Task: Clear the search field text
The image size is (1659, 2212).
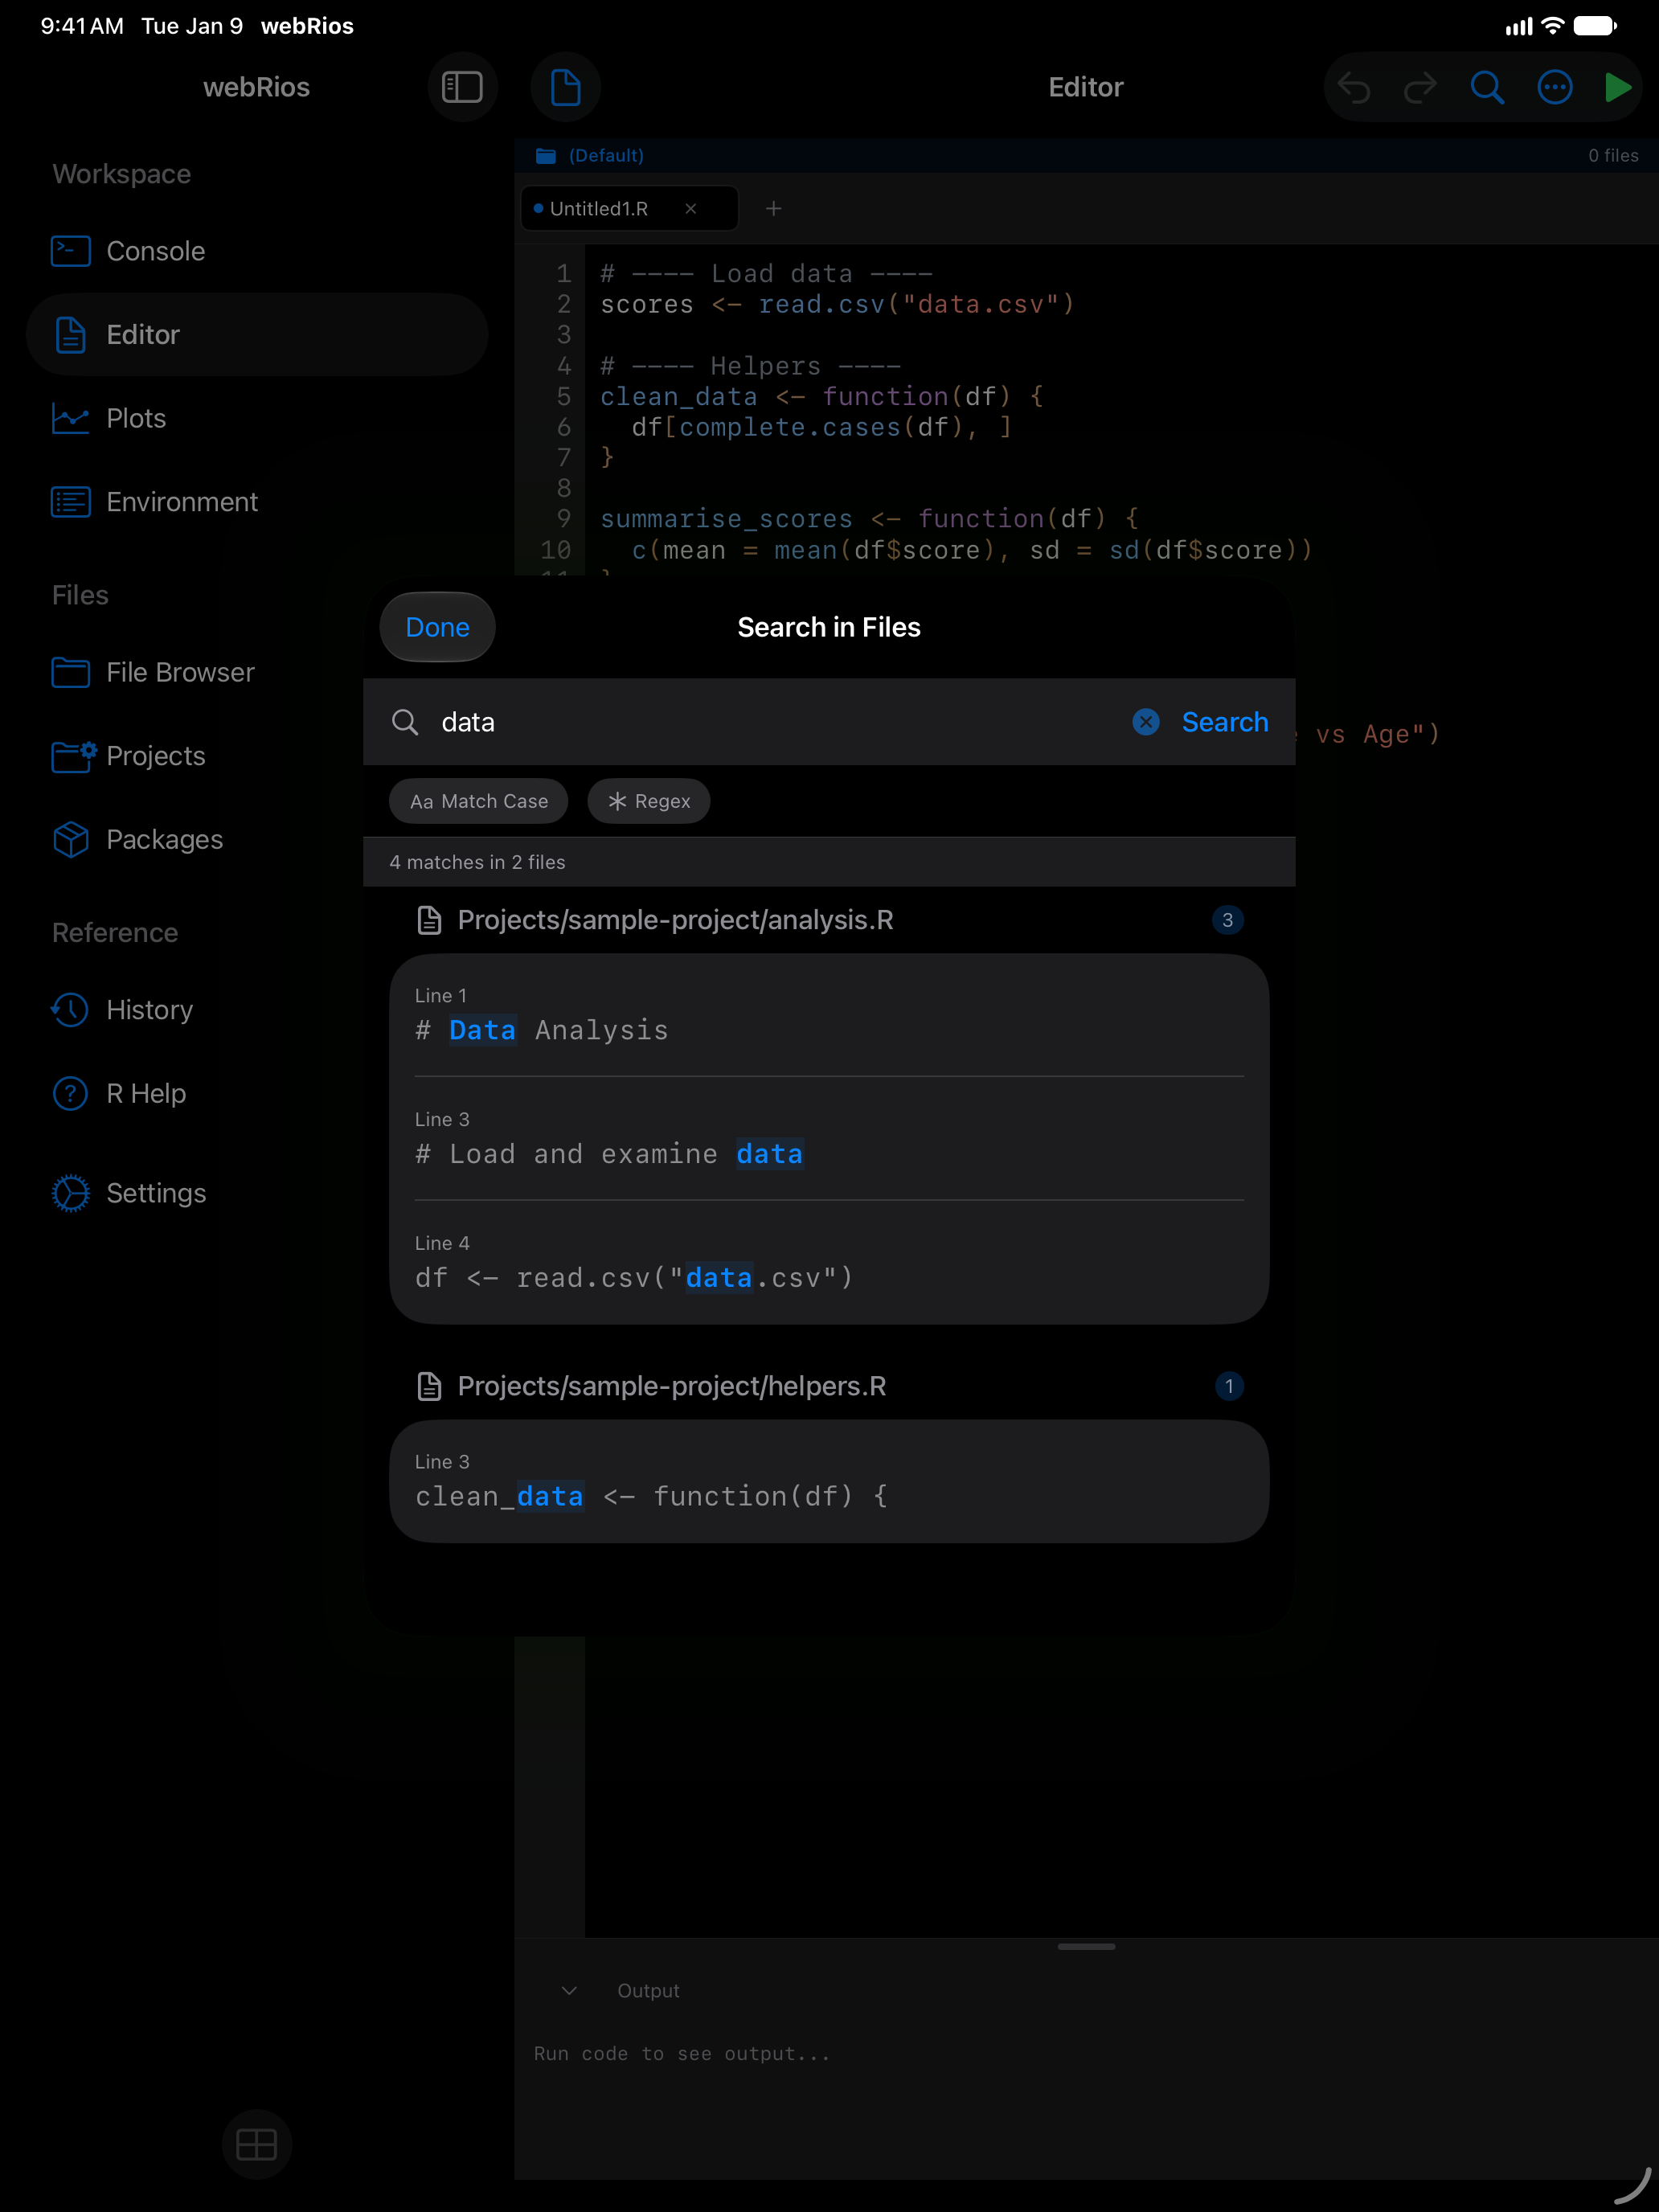Action: [1146, 722]
